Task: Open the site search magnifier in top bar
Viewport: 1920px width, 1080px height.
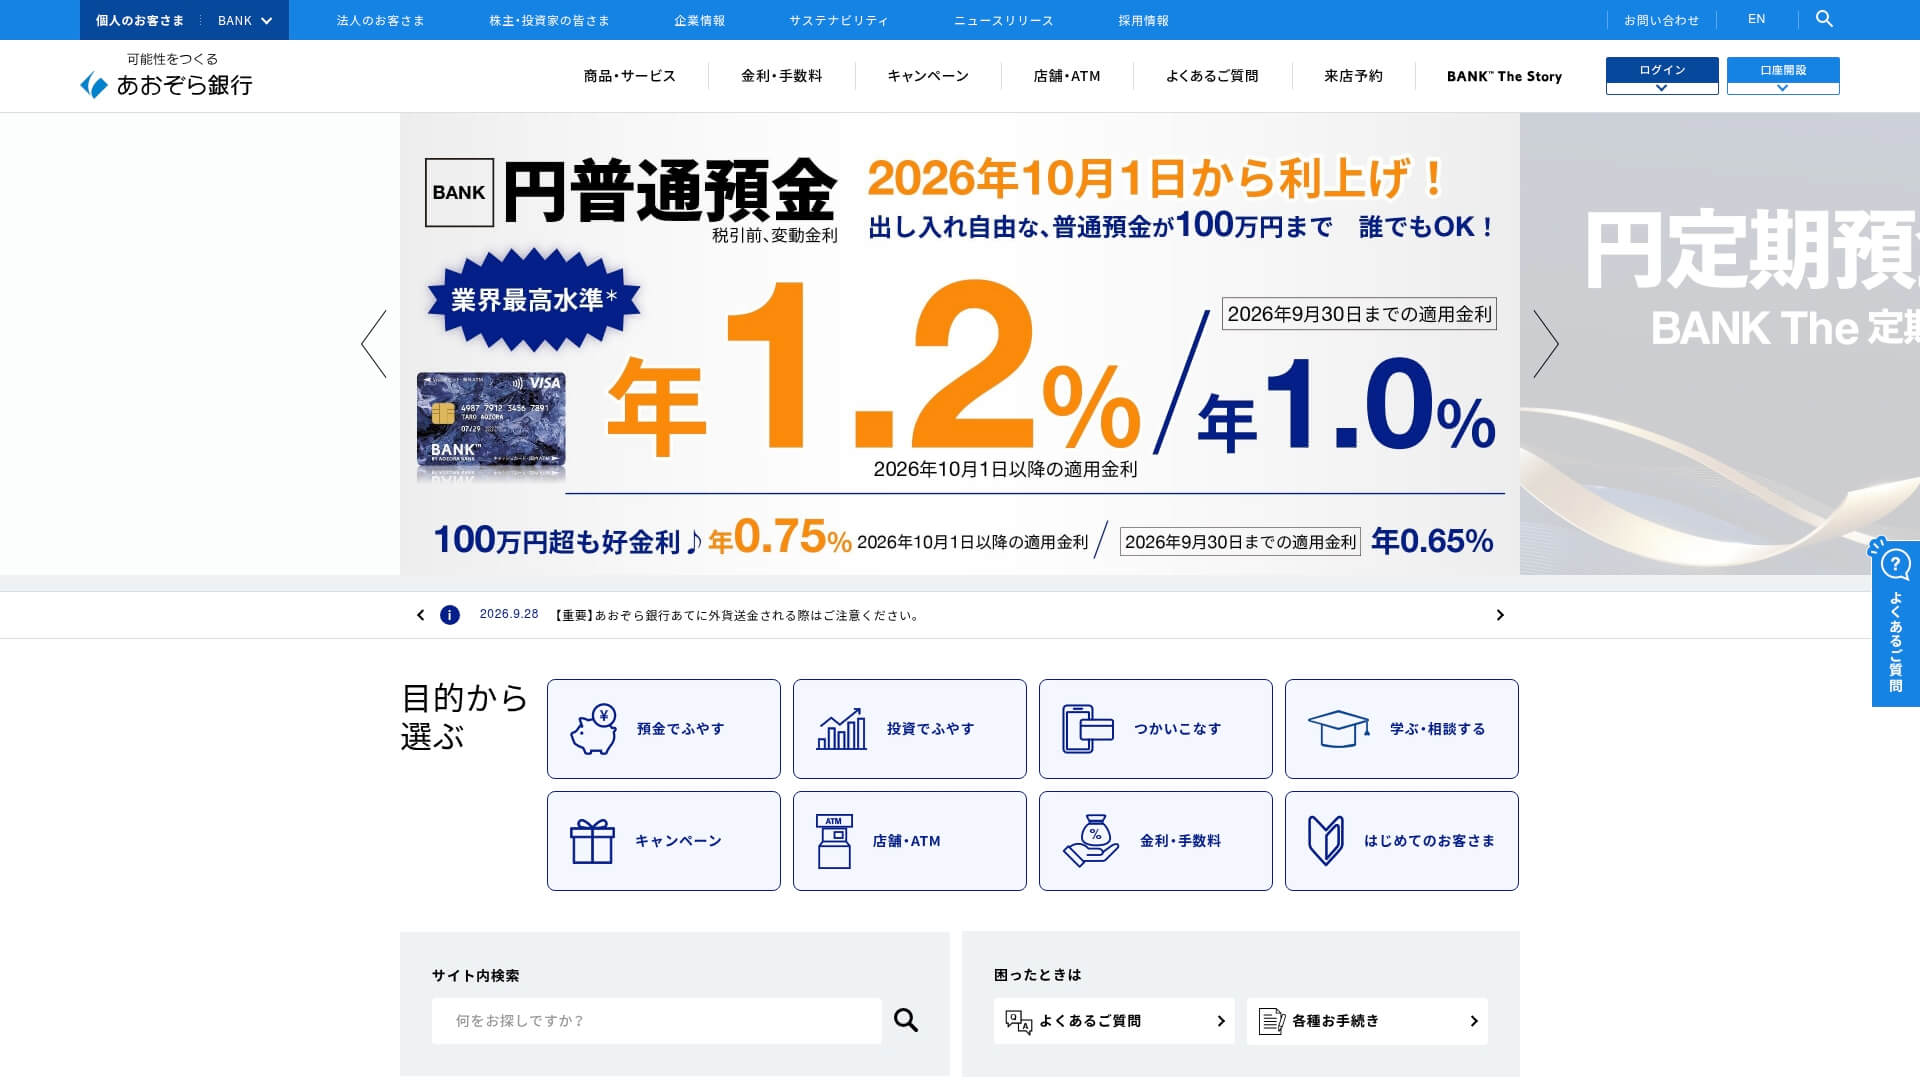Action: [1824, 19]
